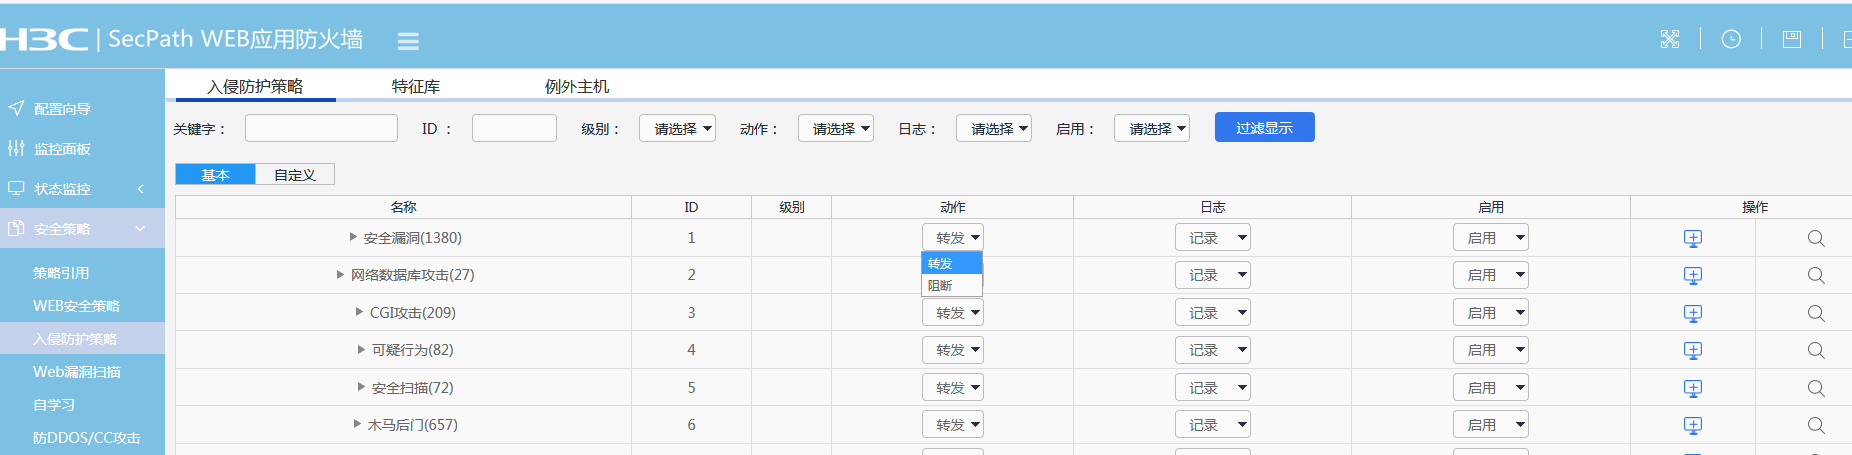Screen dimensions: 1852x455
Task: Click the 关键字 input field
Action: point(321,129)
